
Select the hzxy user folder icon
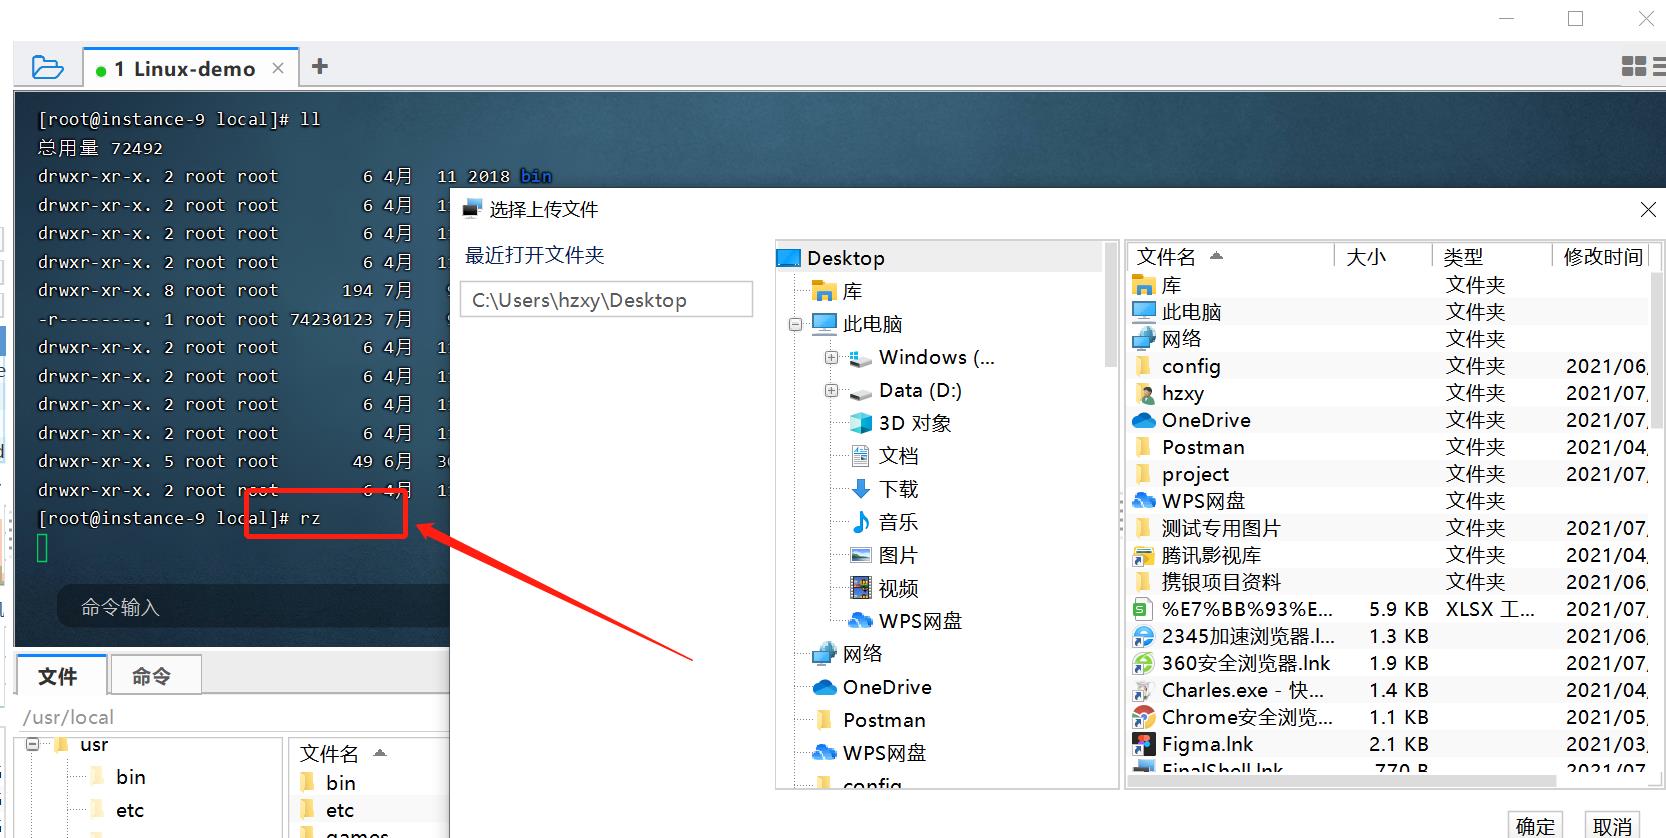[x=1143, y=393]
